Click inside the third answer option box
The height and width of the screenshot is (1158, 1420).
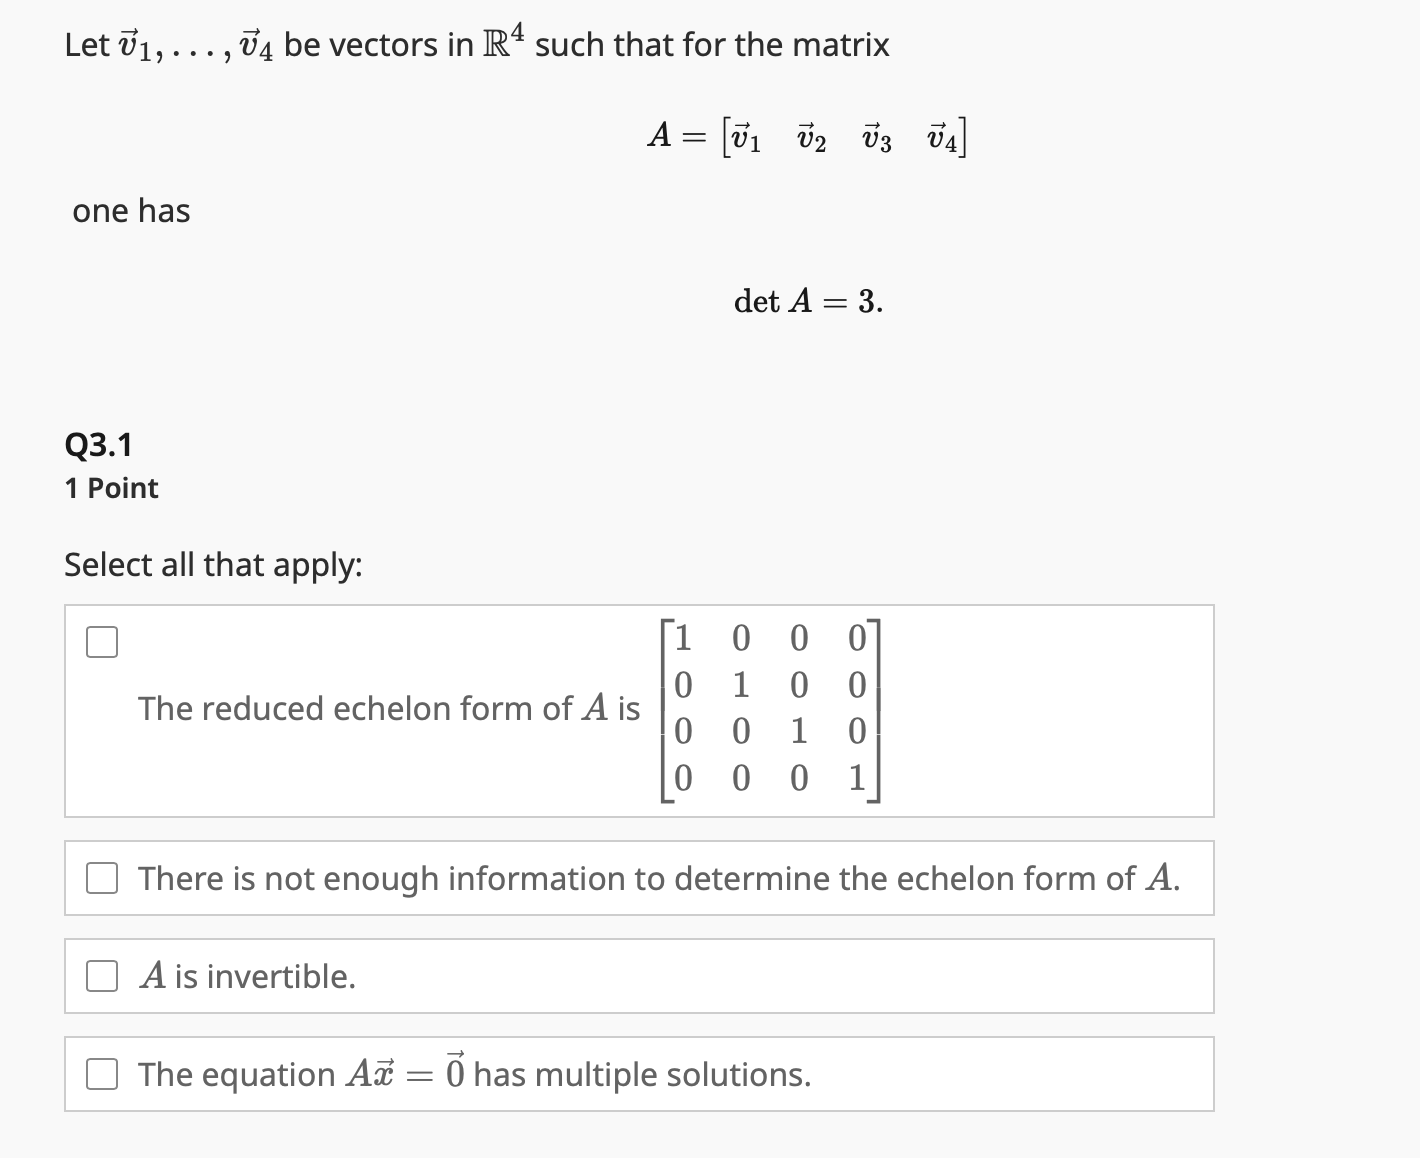638,976
